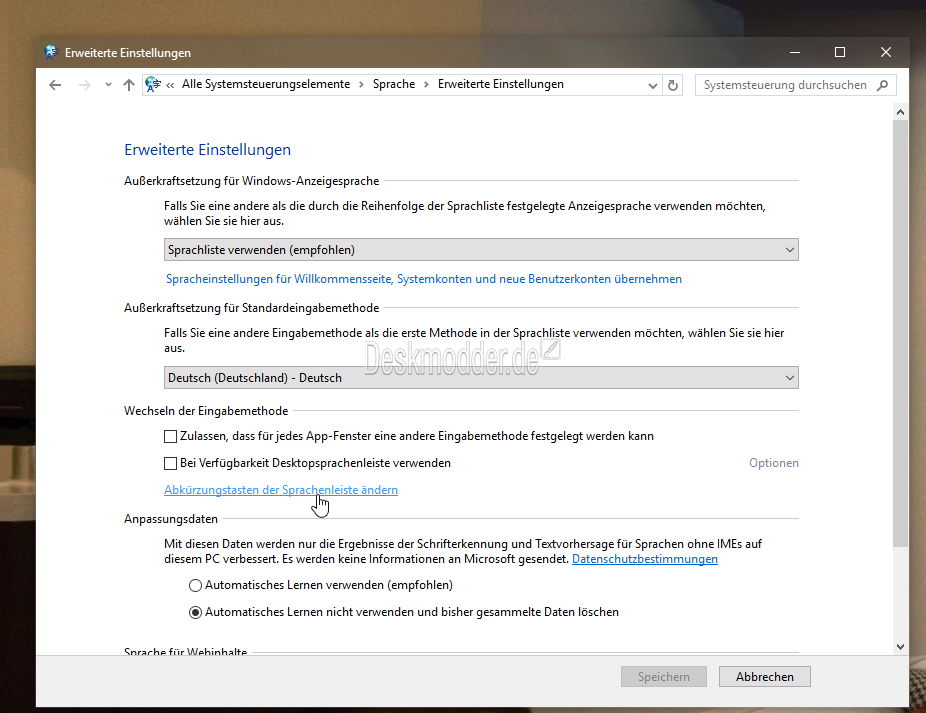Minimize the Erweiterte Einstellungen window
Viewport: 926px width, 713px height.
(x=795, y=53)
